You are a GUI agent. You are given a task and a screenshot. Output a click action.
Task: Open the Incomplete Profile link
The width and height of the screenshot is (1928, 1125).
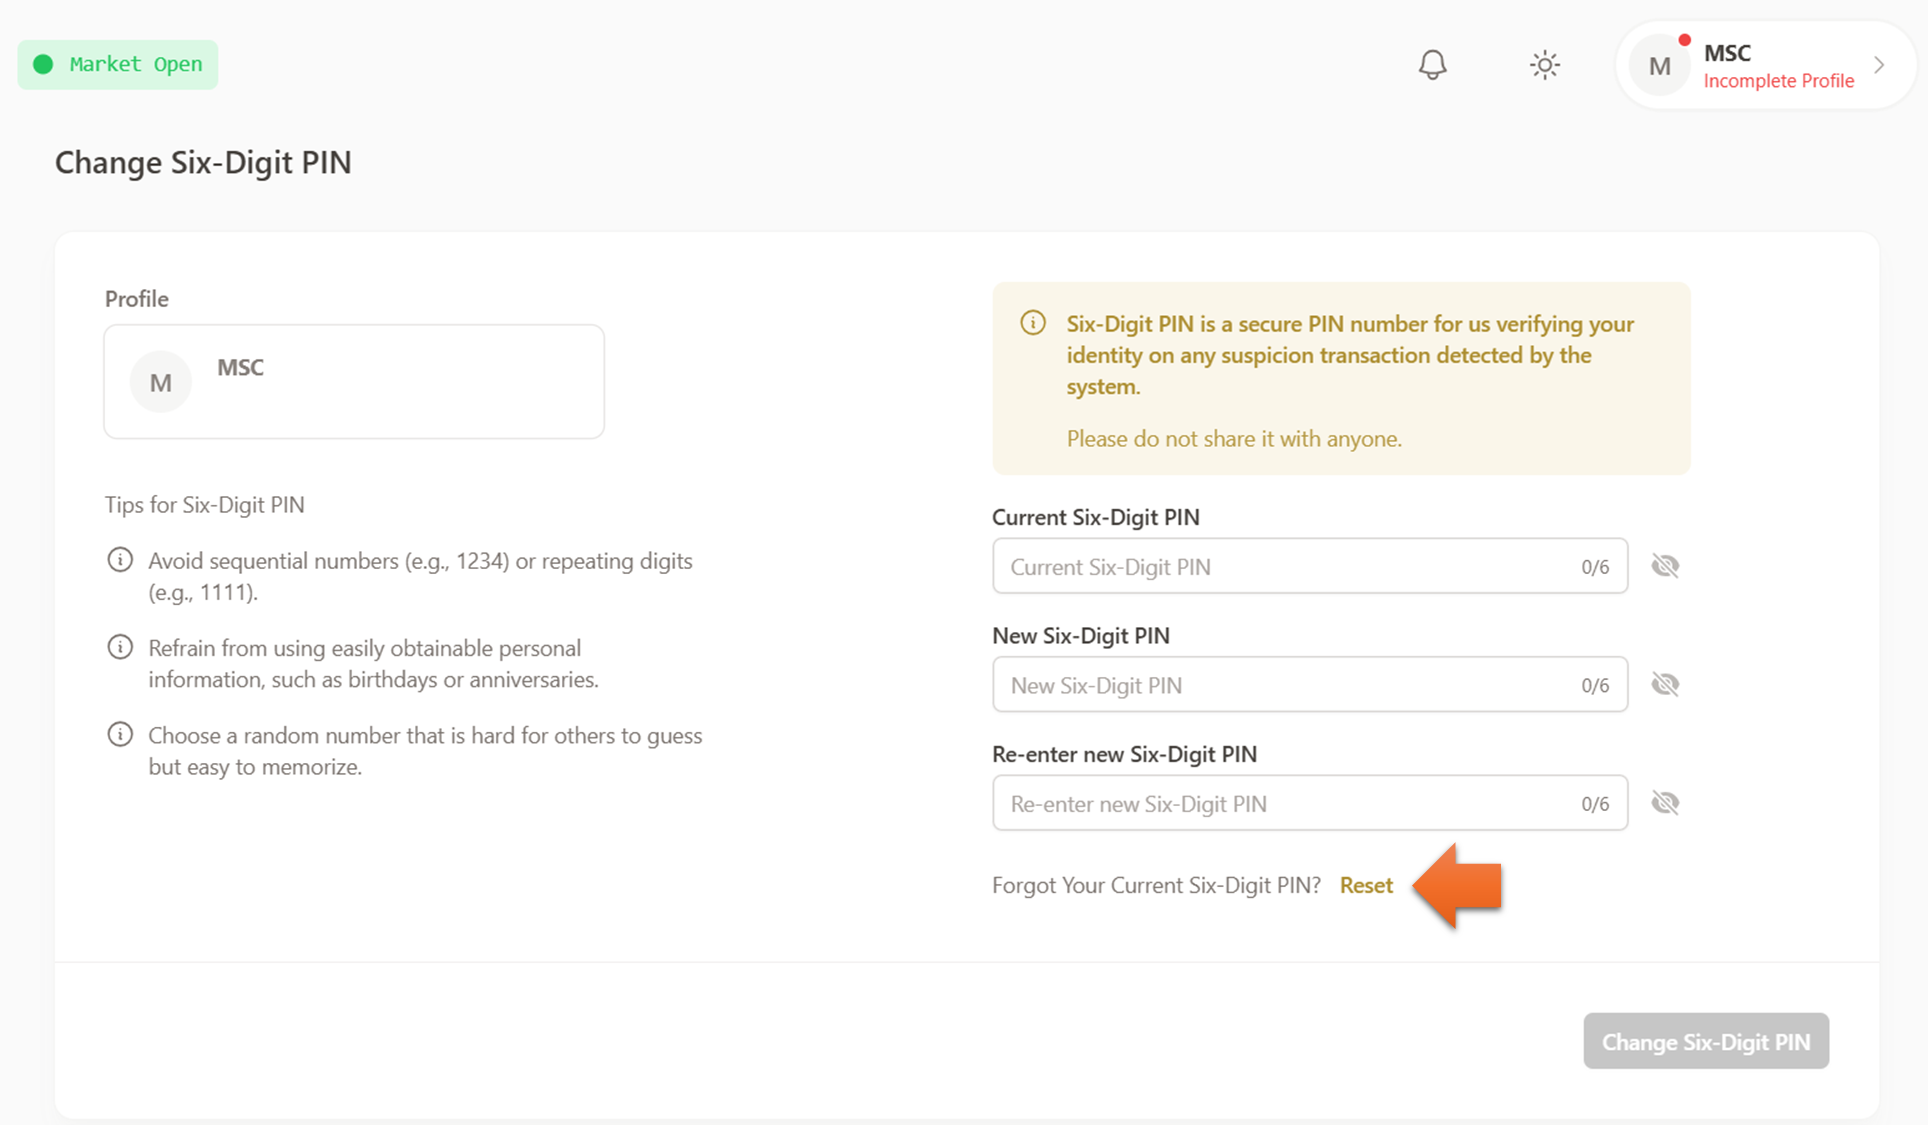[1778, 81]
